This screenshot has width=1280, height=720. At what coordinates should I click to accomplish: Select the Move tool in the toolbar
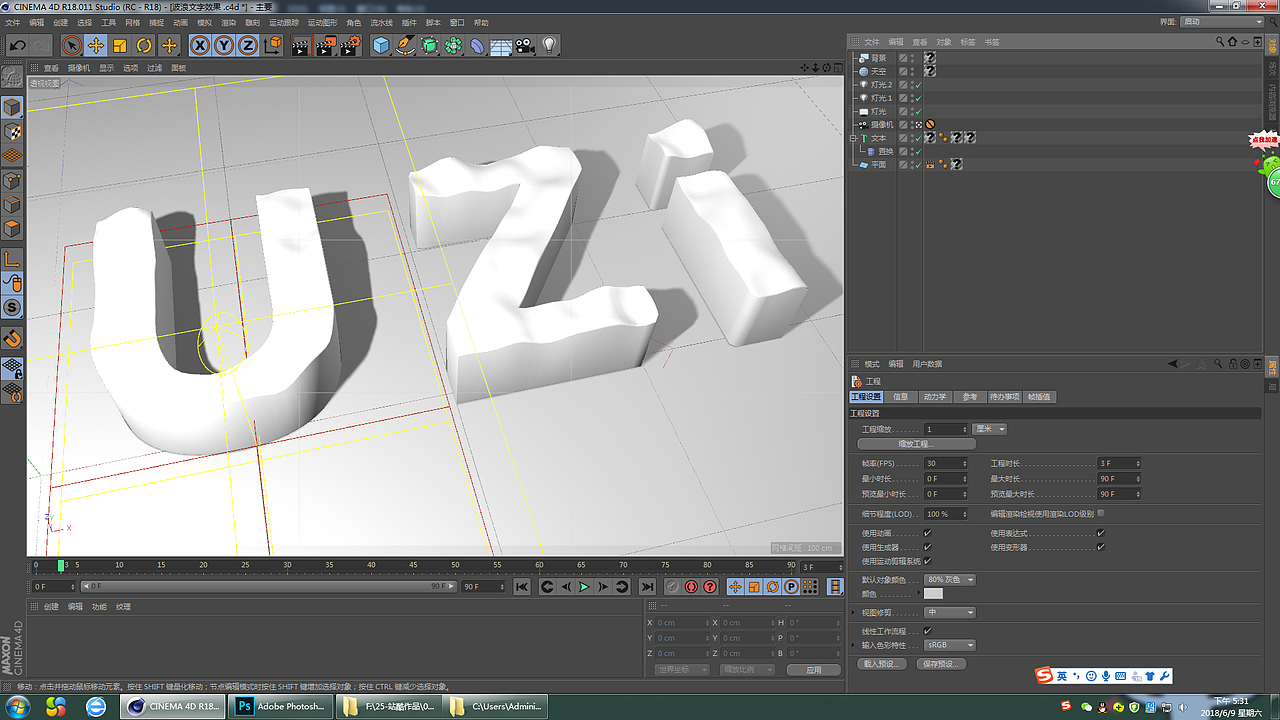95,45
